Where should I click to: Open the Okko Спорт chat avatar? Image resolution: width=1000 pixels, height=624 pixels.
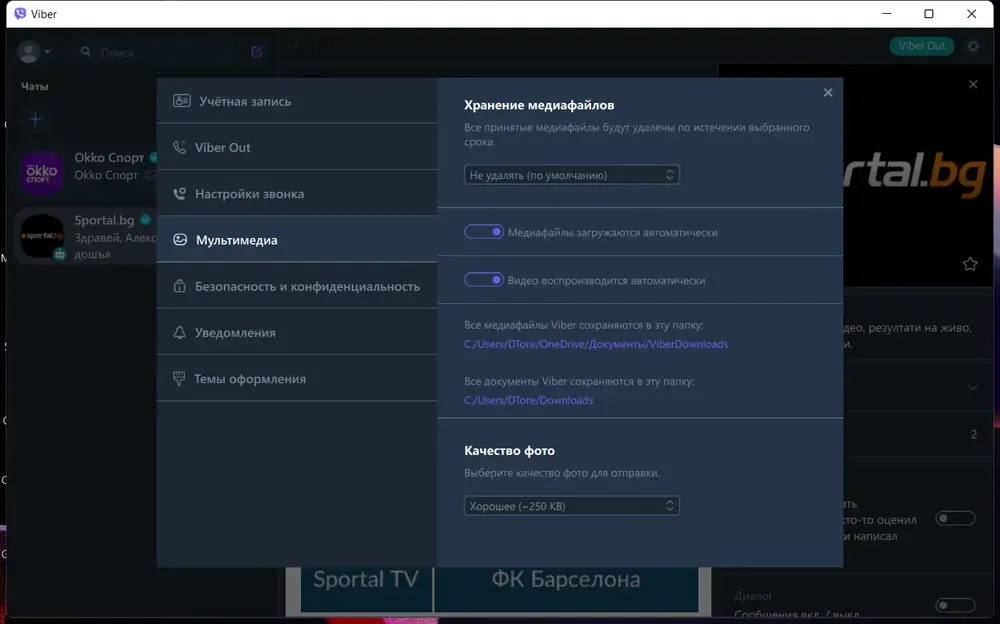point(41,173)
